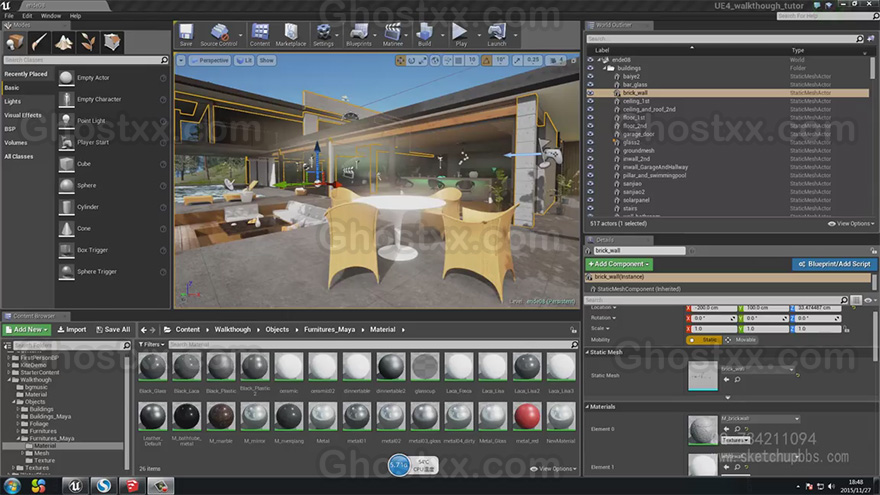Toggle visibility eye for brick_wall

click(590, 93)
